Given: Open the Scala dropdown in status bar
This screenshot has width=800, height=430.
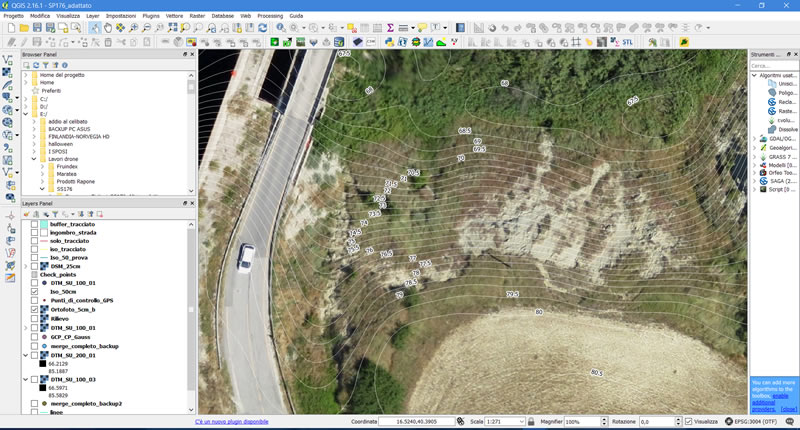Looking at the screenshot, I should [521, 421].
